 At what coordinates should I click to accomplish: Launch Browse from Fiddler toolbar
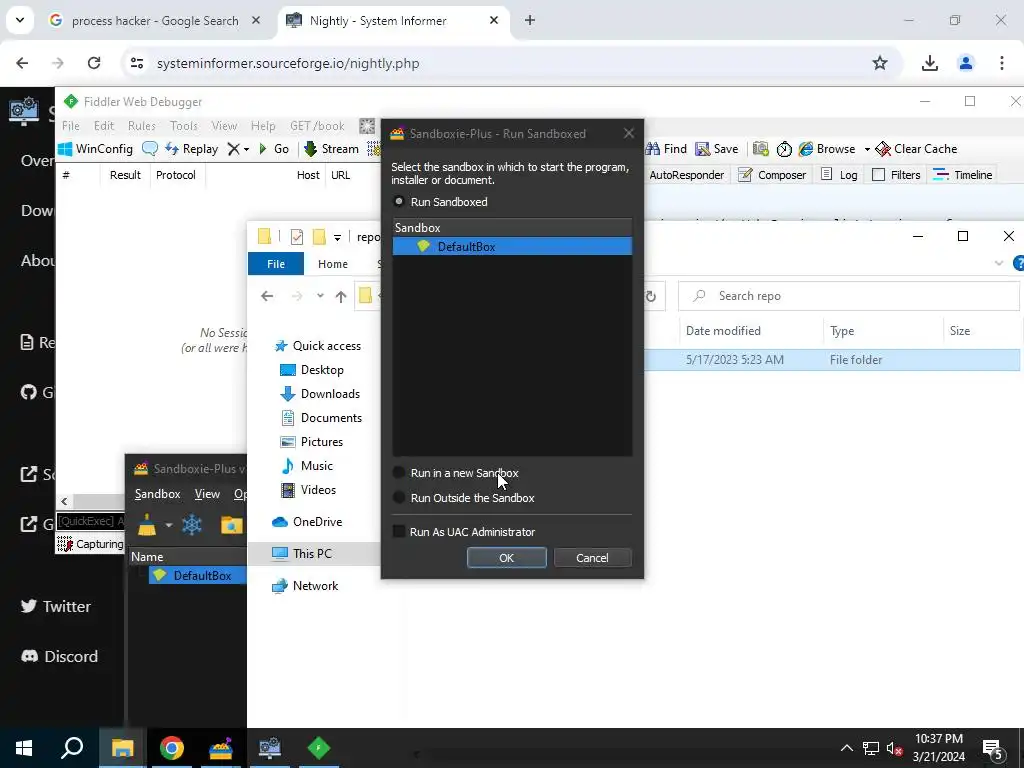827,149
